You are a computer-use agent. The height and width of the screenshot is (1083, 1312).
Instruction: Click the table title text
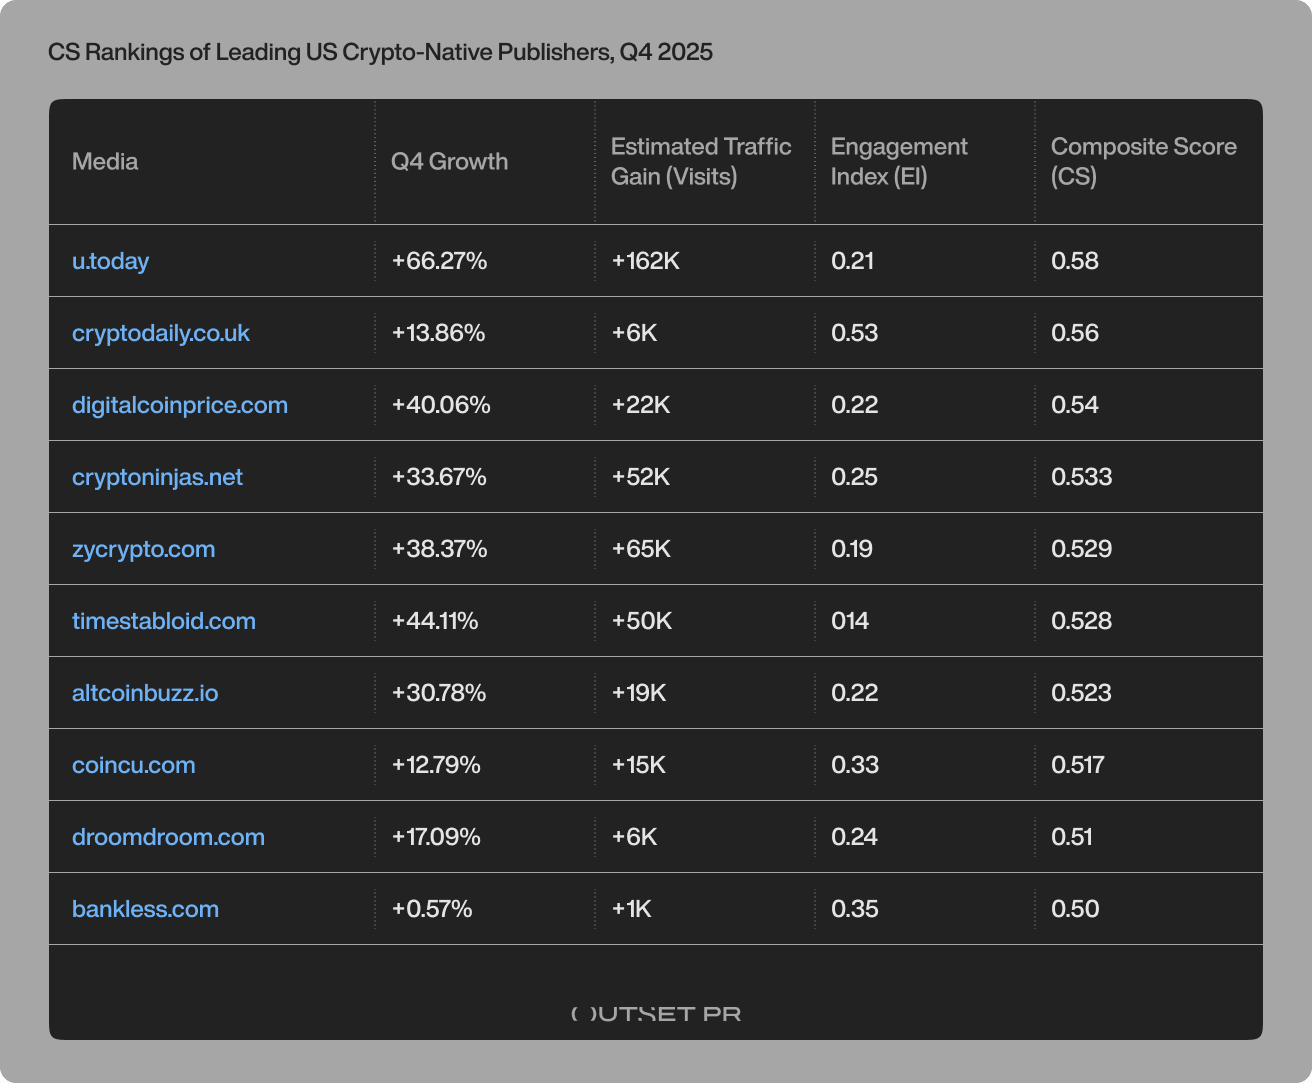point(380,51)
